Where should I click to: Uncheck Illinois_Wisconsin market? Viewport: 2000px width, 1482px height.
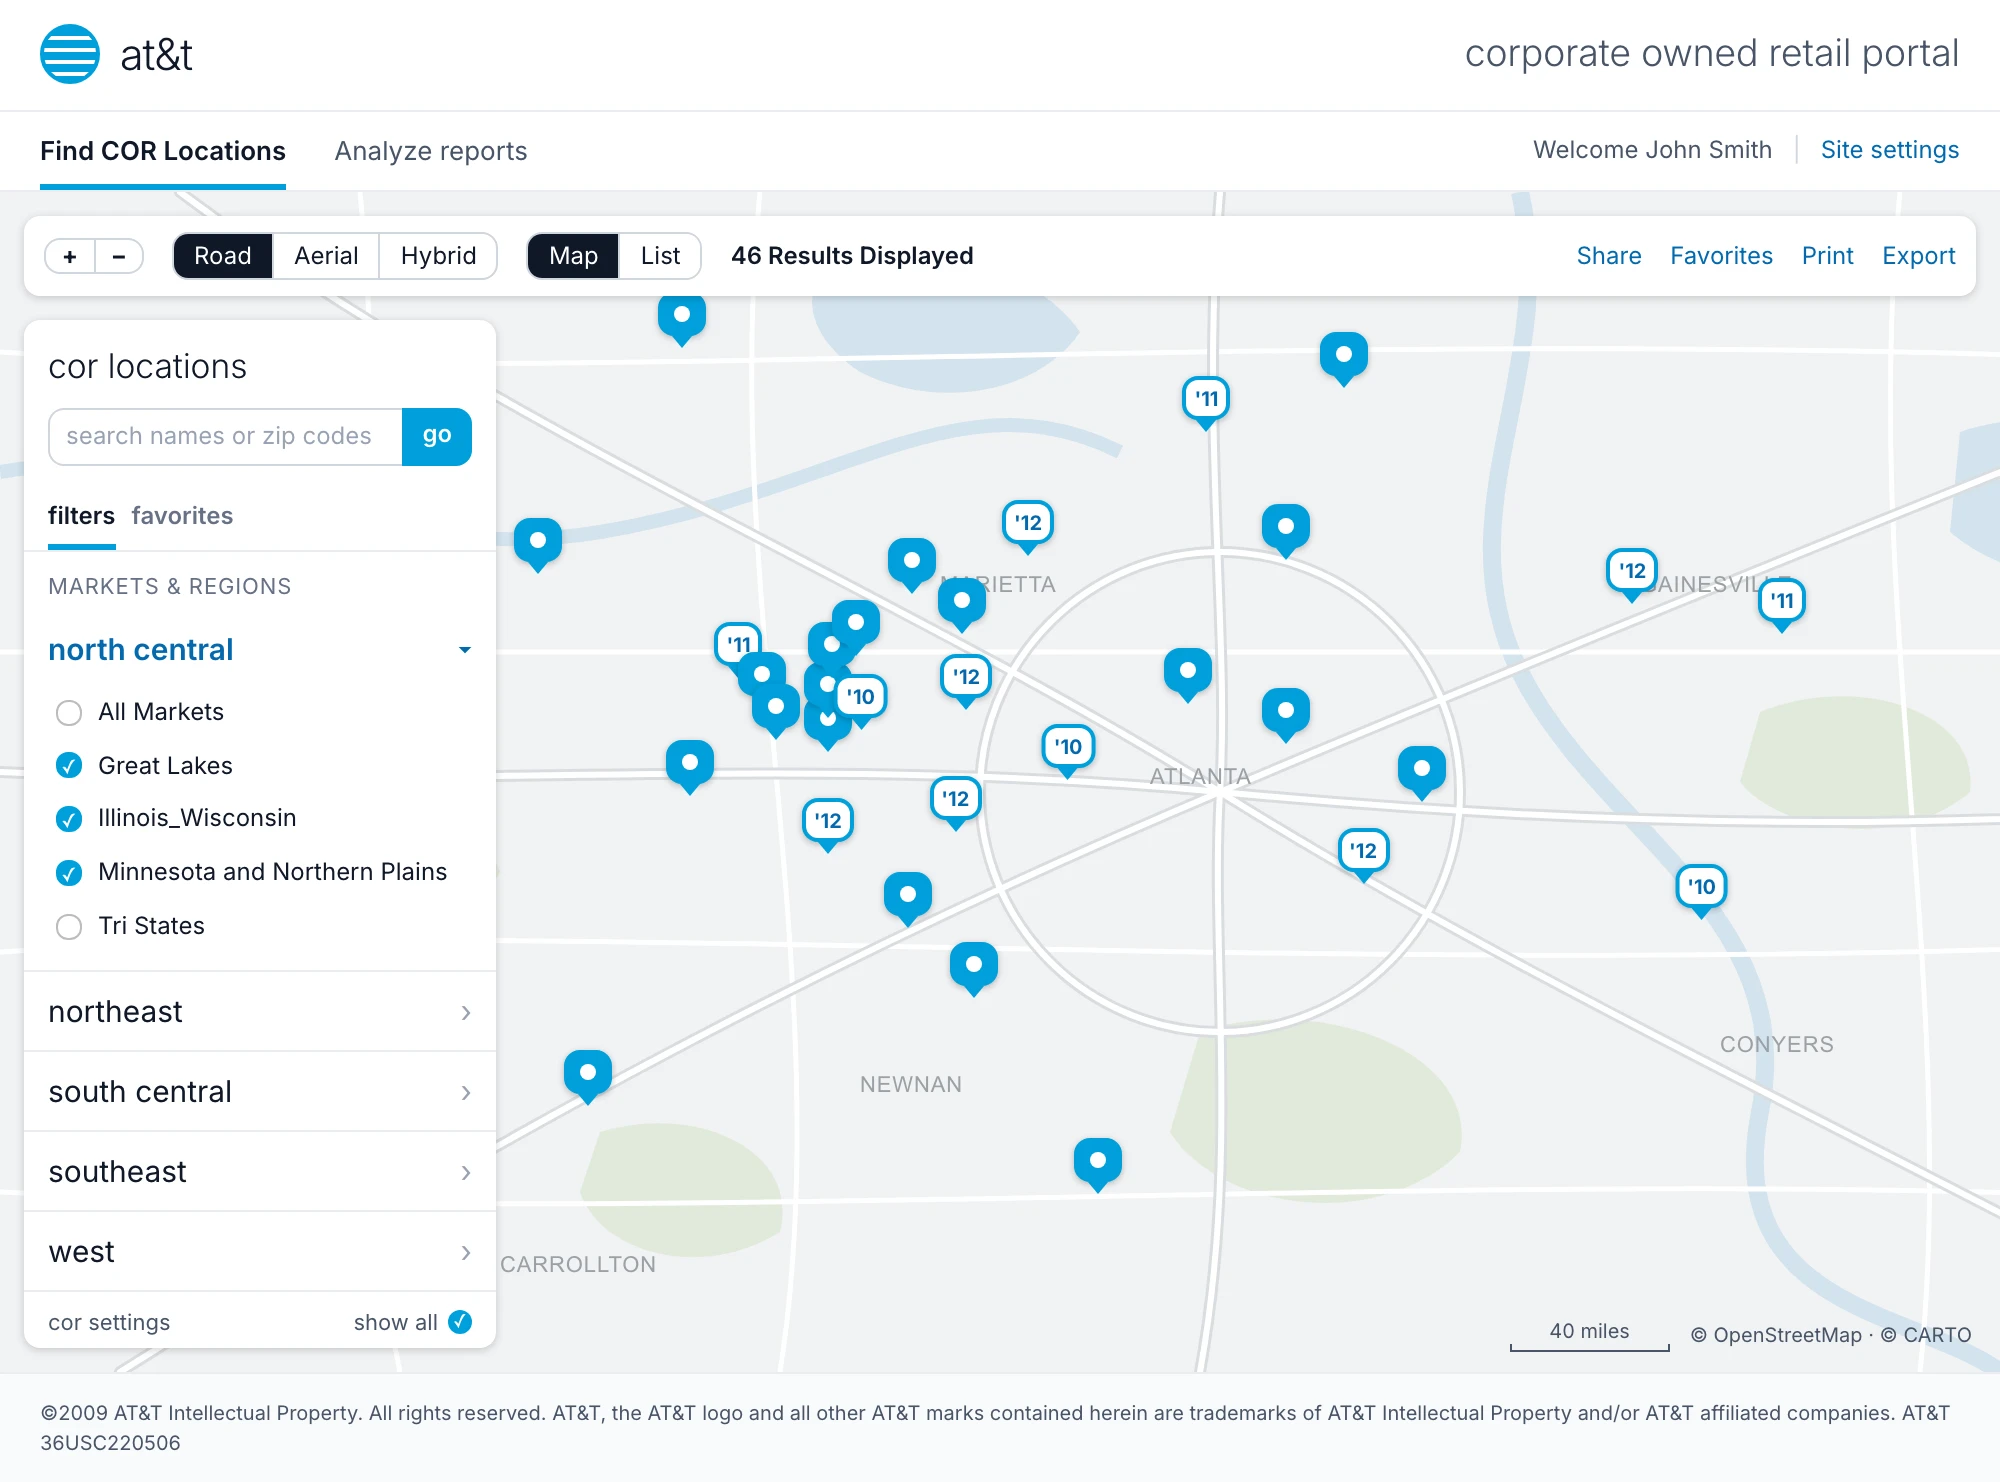[x=69, y=819]
